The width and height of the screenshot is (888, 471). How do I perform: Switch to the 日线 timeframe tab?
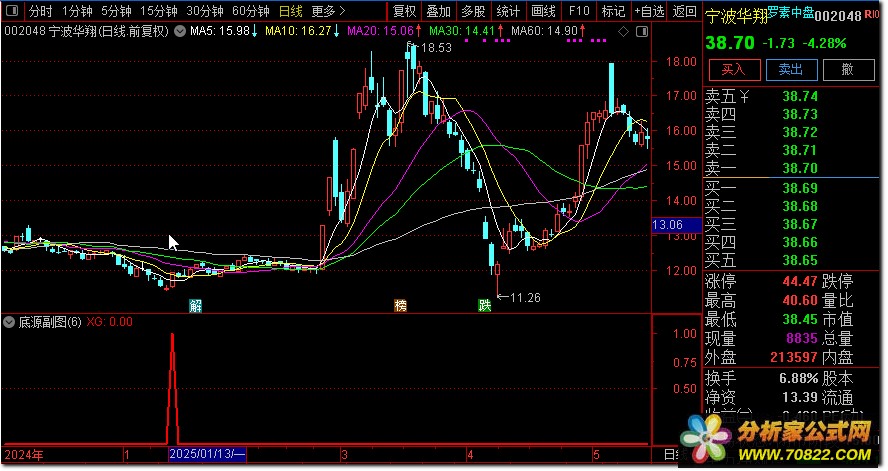[x=291, y=11]
